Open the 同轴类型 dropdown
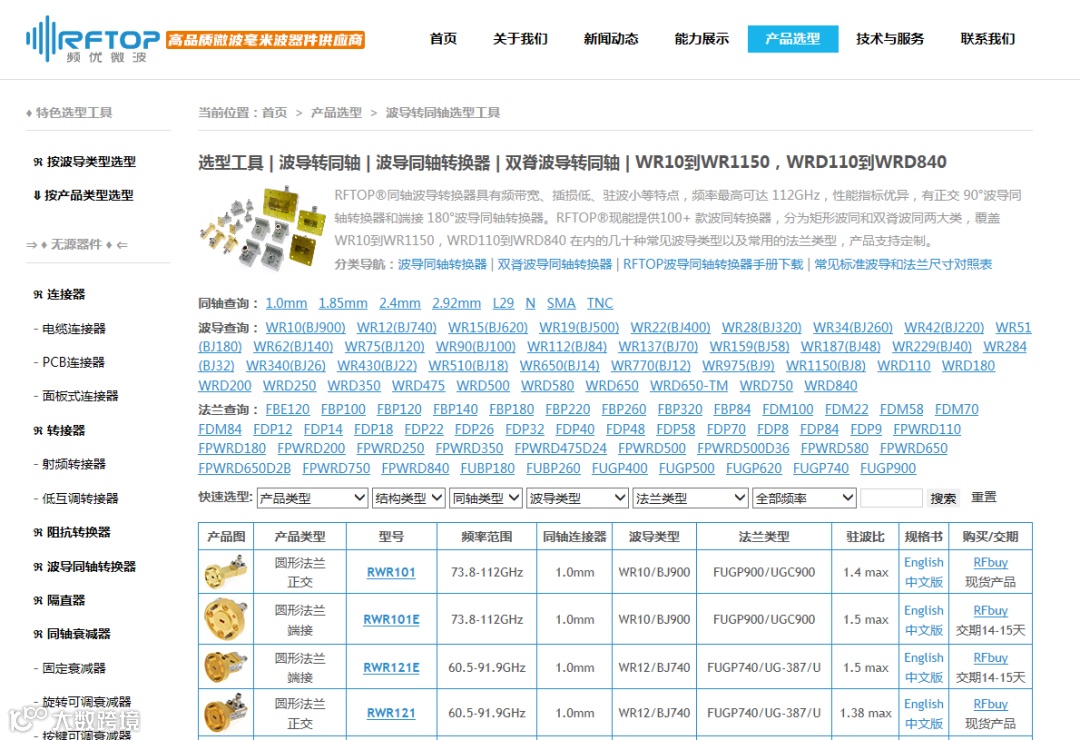 (x=486, y=498)
